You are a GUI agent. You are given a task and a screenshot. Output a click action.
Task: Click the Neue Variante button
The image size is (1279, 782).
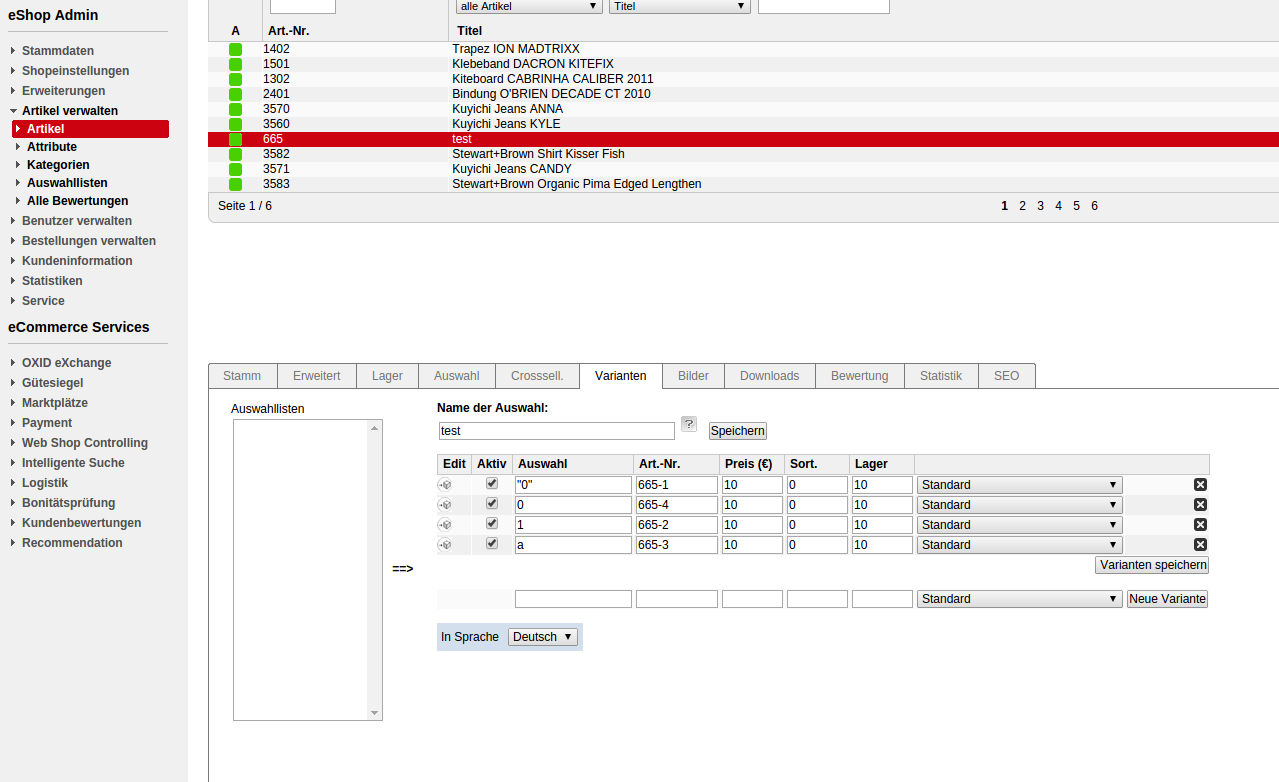pos(1167,599)
